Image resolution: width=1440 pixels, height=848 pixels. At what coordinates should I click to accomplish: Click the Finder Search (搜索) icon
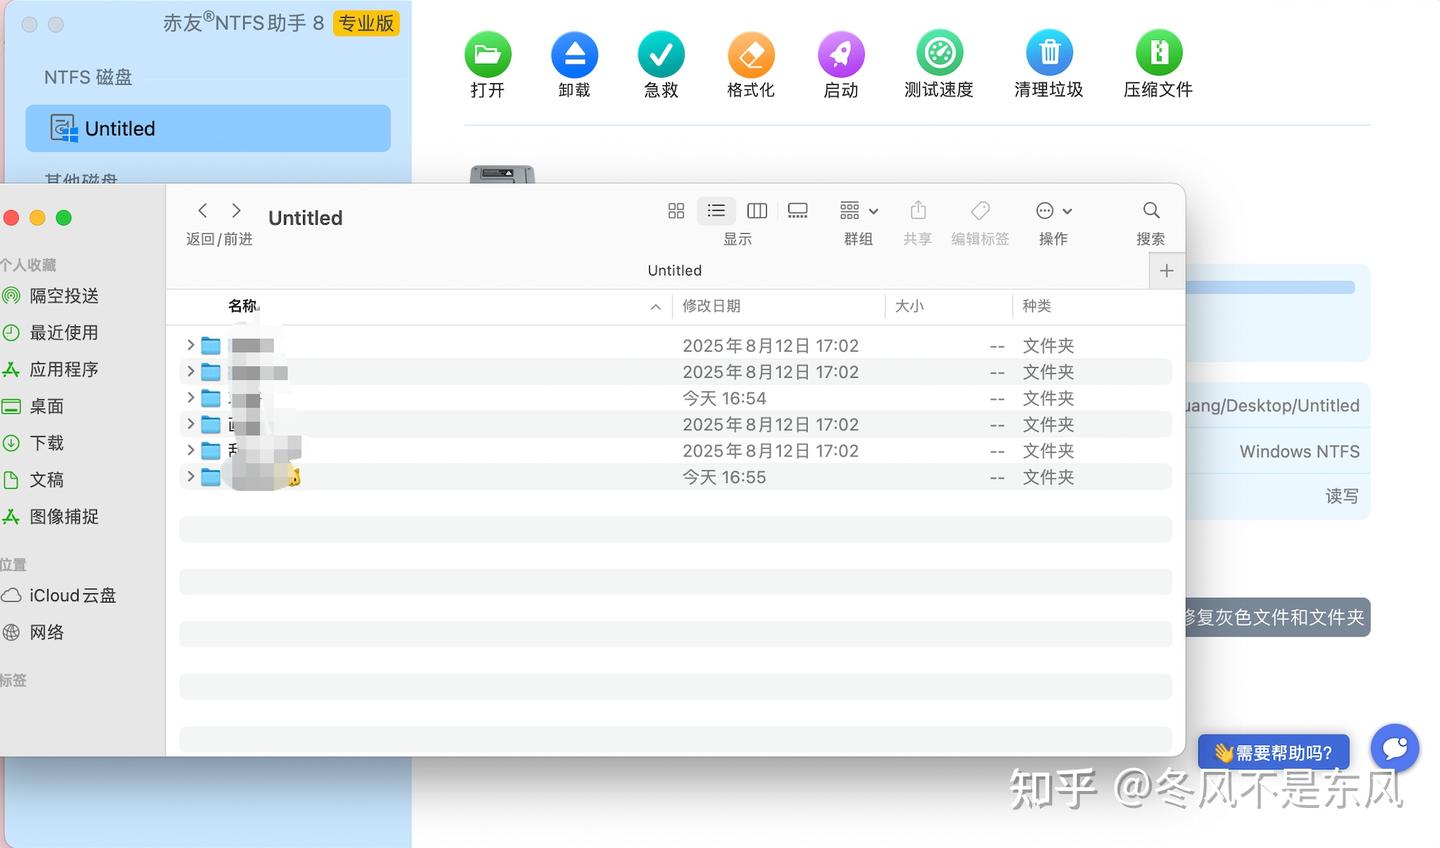tap(1151, 210)
